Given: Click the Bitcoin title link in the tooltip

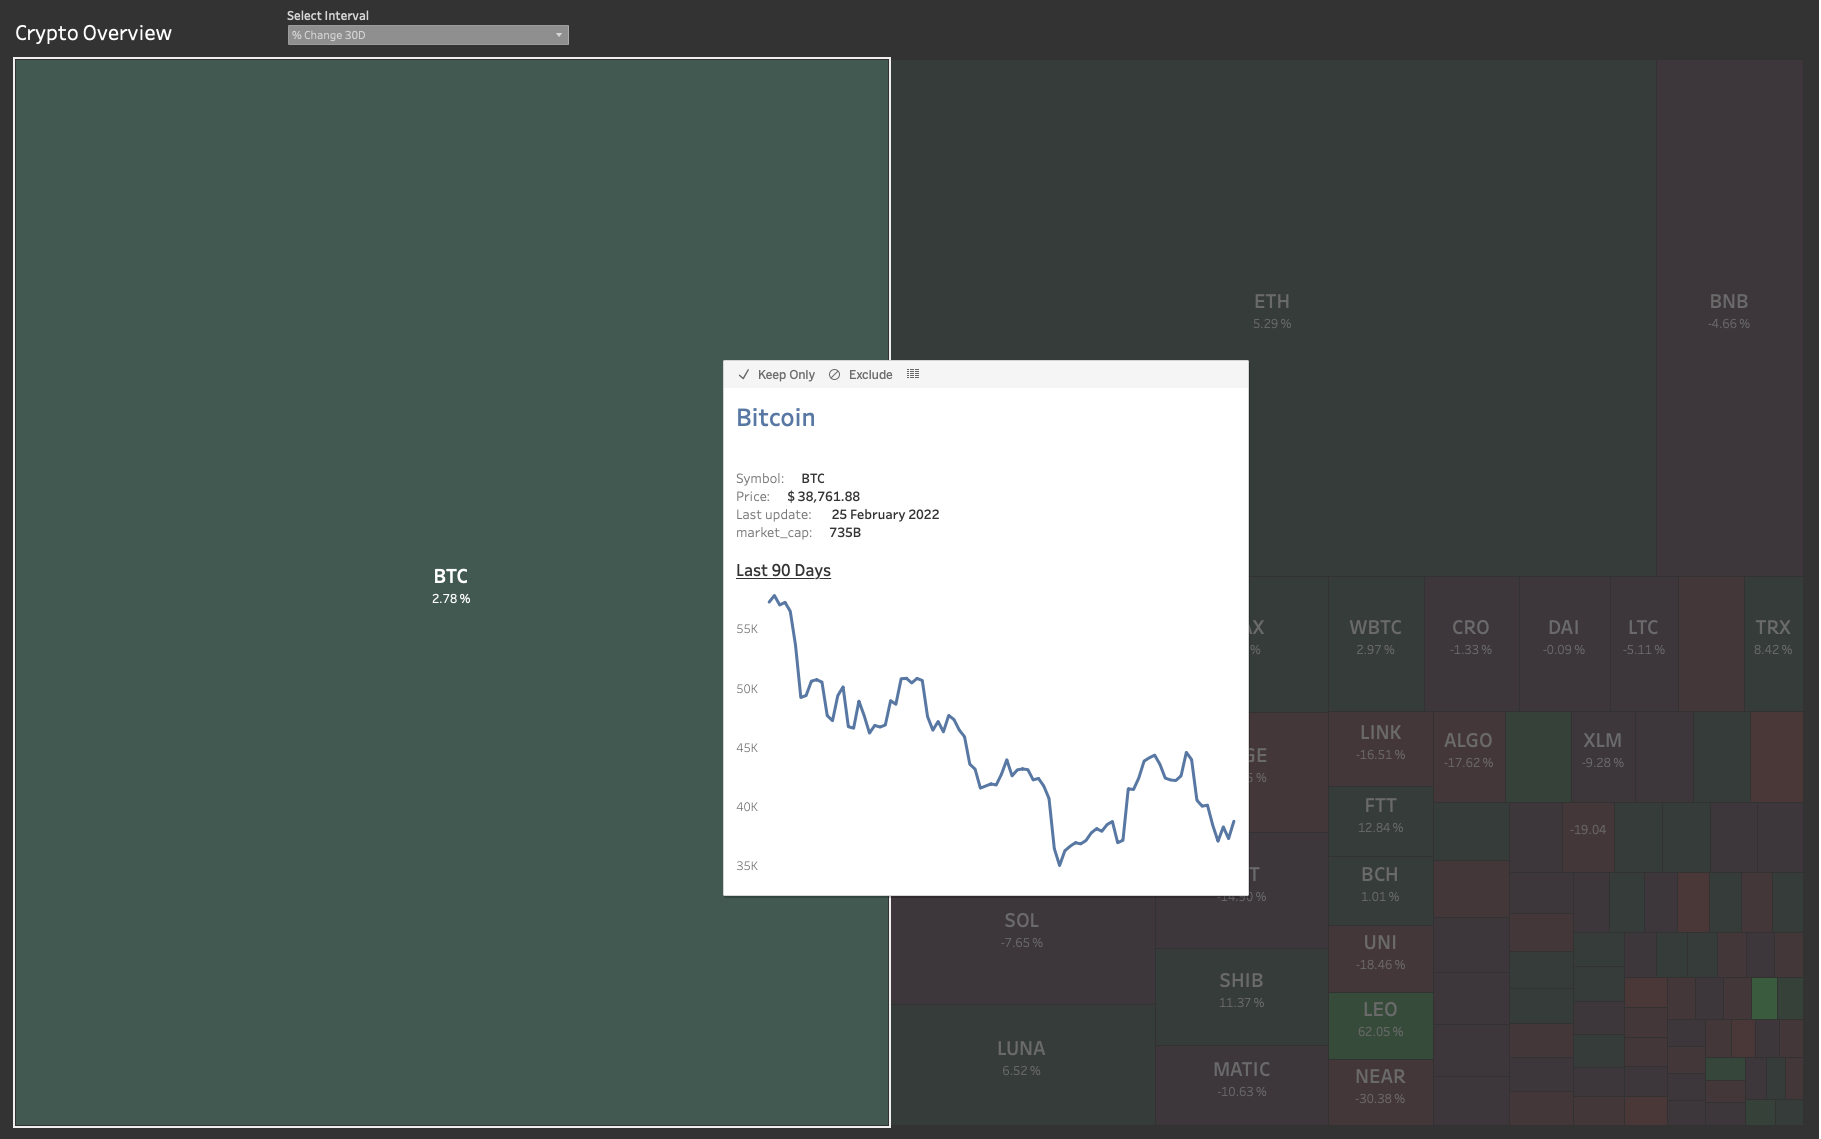Looking at the screenshot, I should (x=775, y=417).
